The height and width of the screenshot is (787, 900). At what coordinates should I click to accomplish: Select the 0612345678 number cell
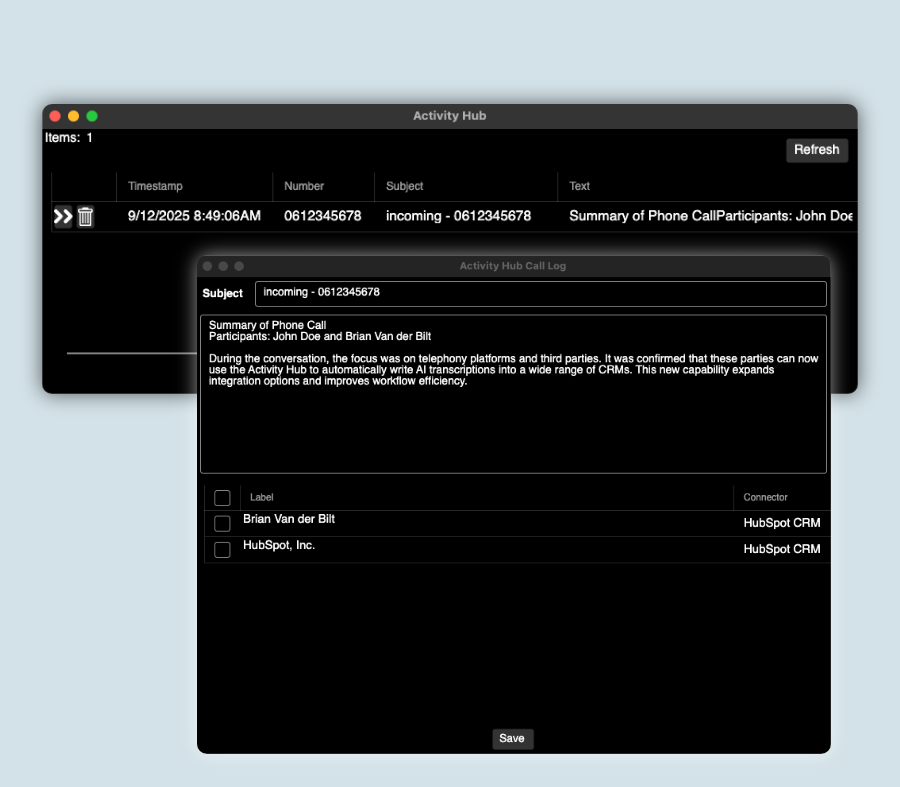pyautogui.click(x=322, y=216)
